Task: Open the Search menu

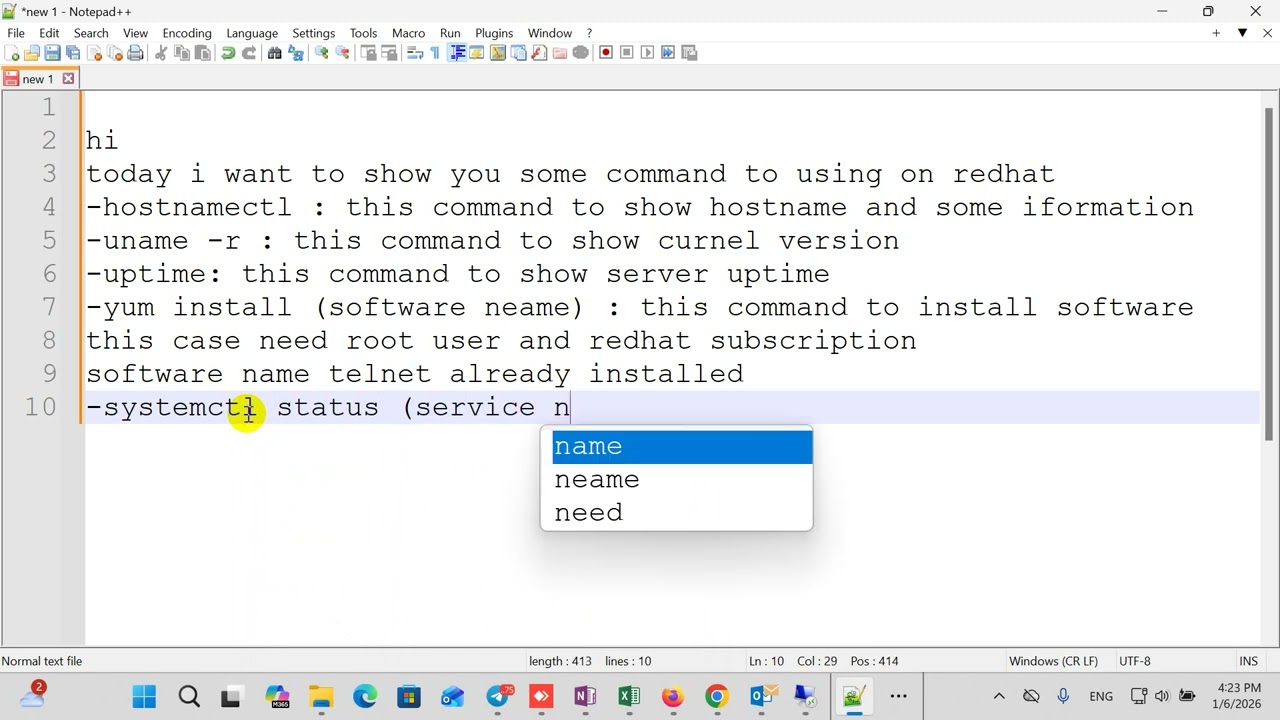Action: 91,33
